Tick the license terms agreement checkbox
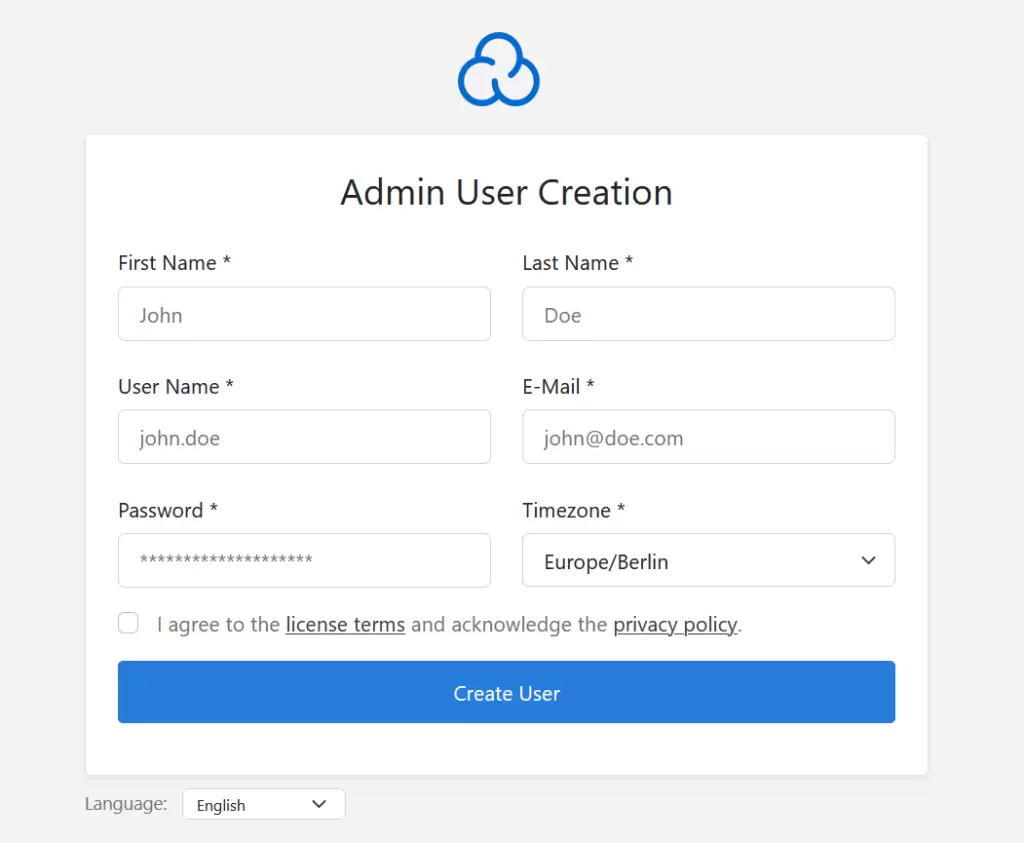This screenshot has width=1024, height=843. click(x=128, y=624)
